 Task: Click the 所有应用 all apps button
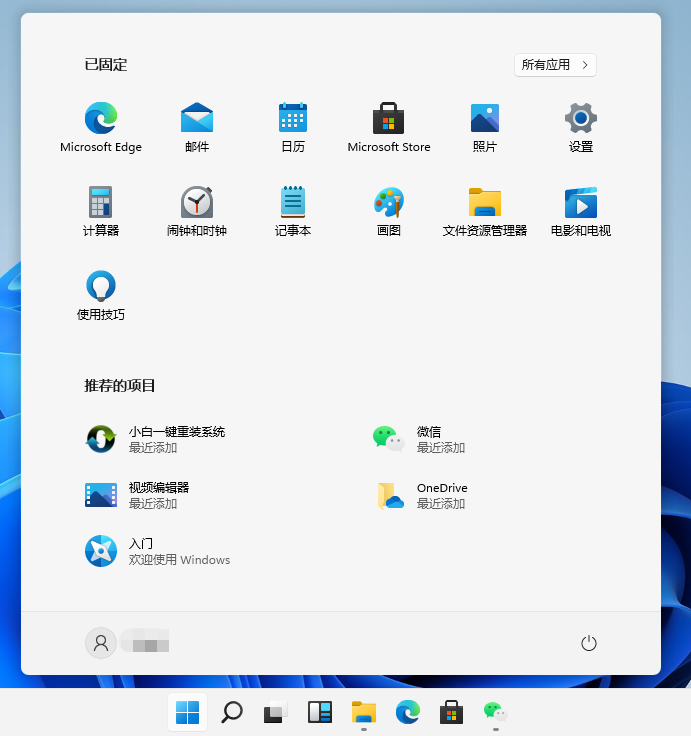tap(555, 65)
